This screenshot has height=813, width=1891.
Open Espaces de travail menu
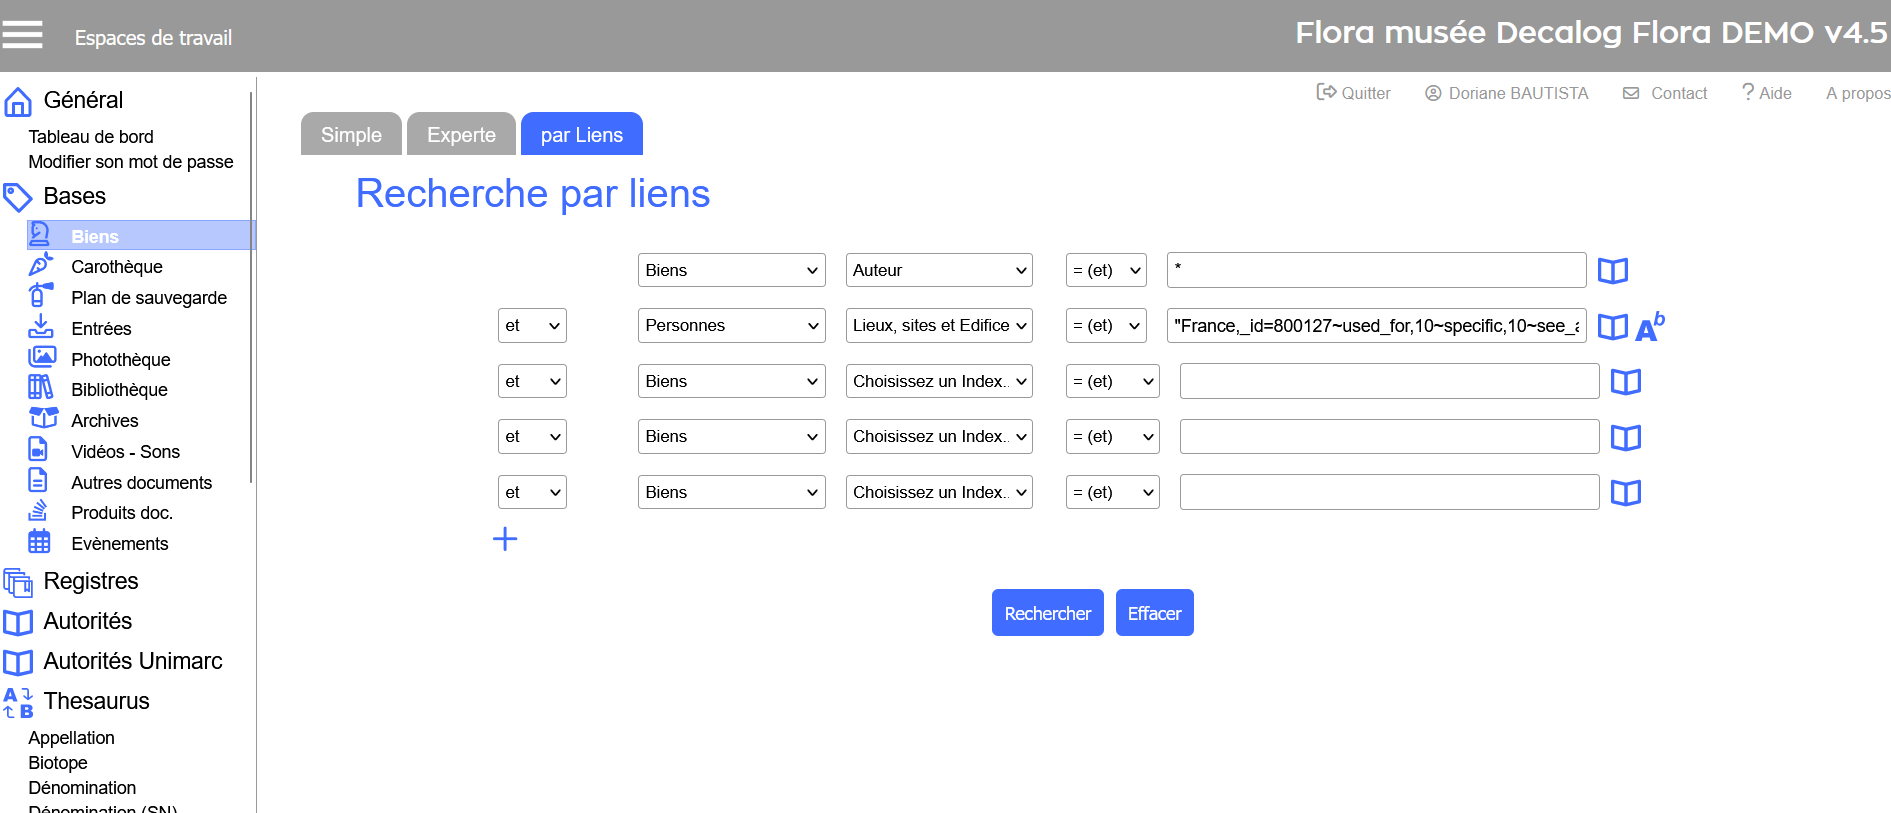(153, 38)
